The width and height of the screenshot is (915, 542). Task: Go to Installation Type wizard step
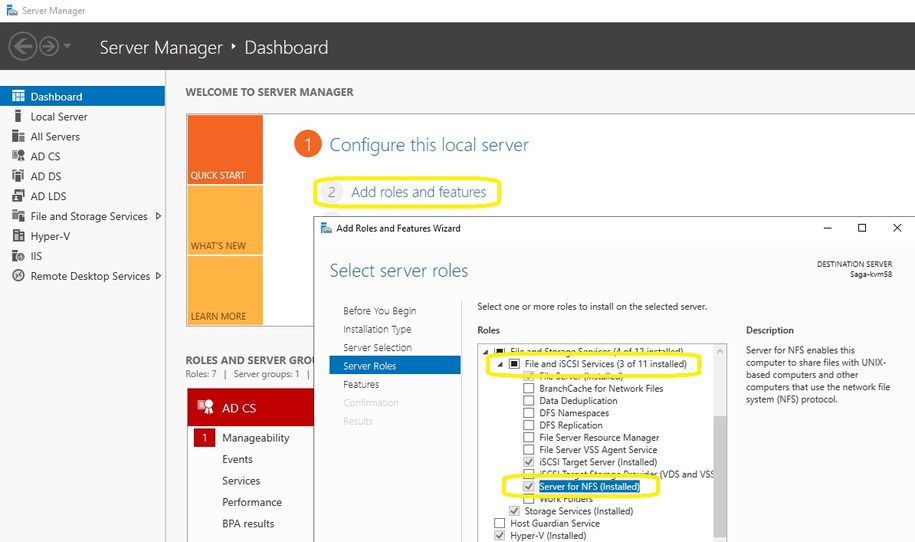[x=377, y=329]
